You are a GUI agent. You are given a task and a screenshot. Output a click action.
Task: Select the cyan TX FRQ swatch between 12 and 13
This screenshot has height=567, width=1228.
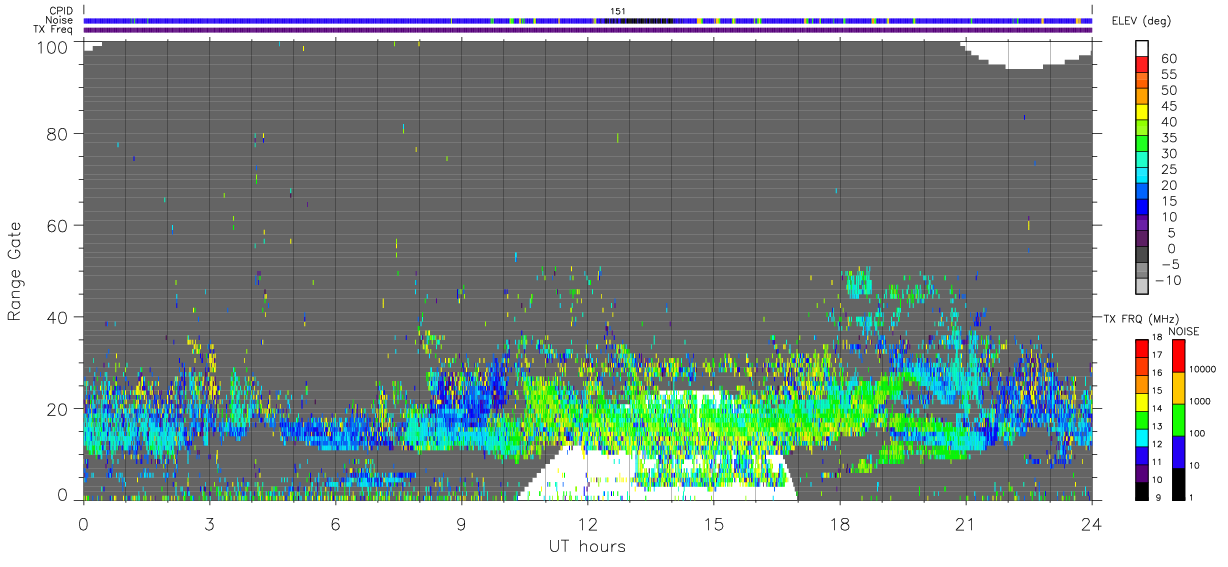[1142, 437]
